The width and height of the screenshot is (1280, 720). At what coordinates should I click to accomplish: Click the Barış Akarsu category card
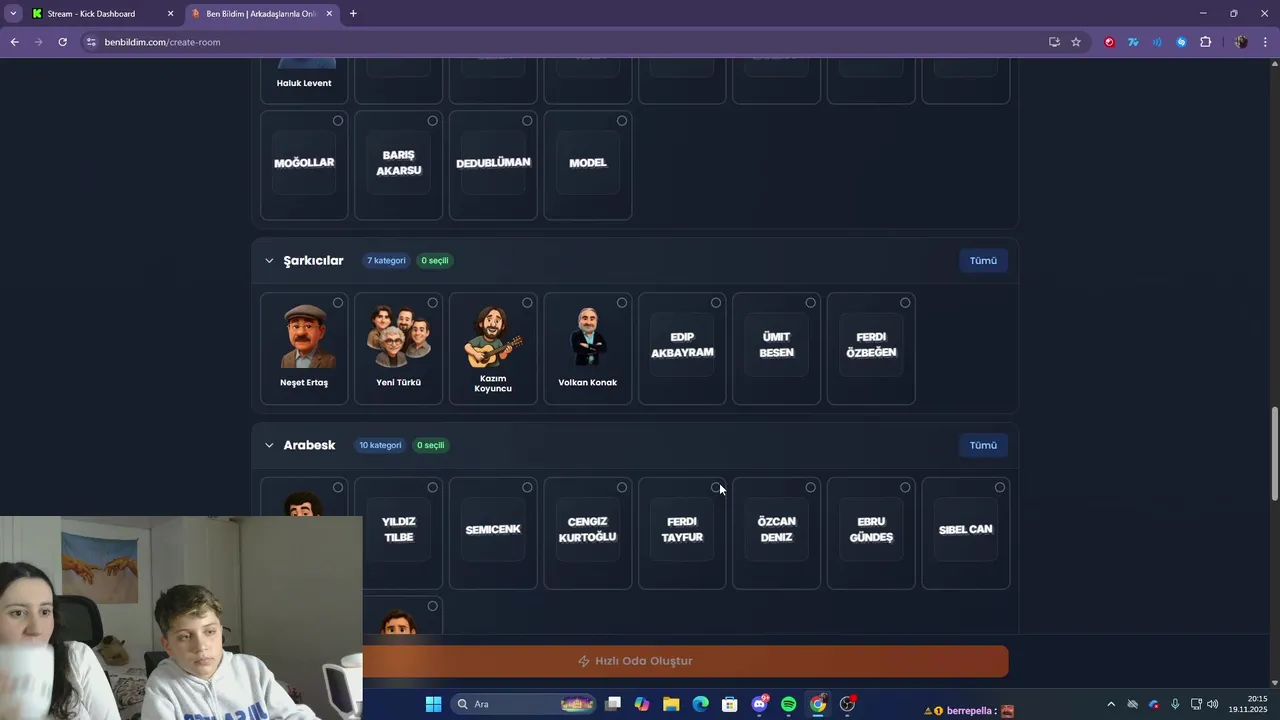click(x=398, y=165)
